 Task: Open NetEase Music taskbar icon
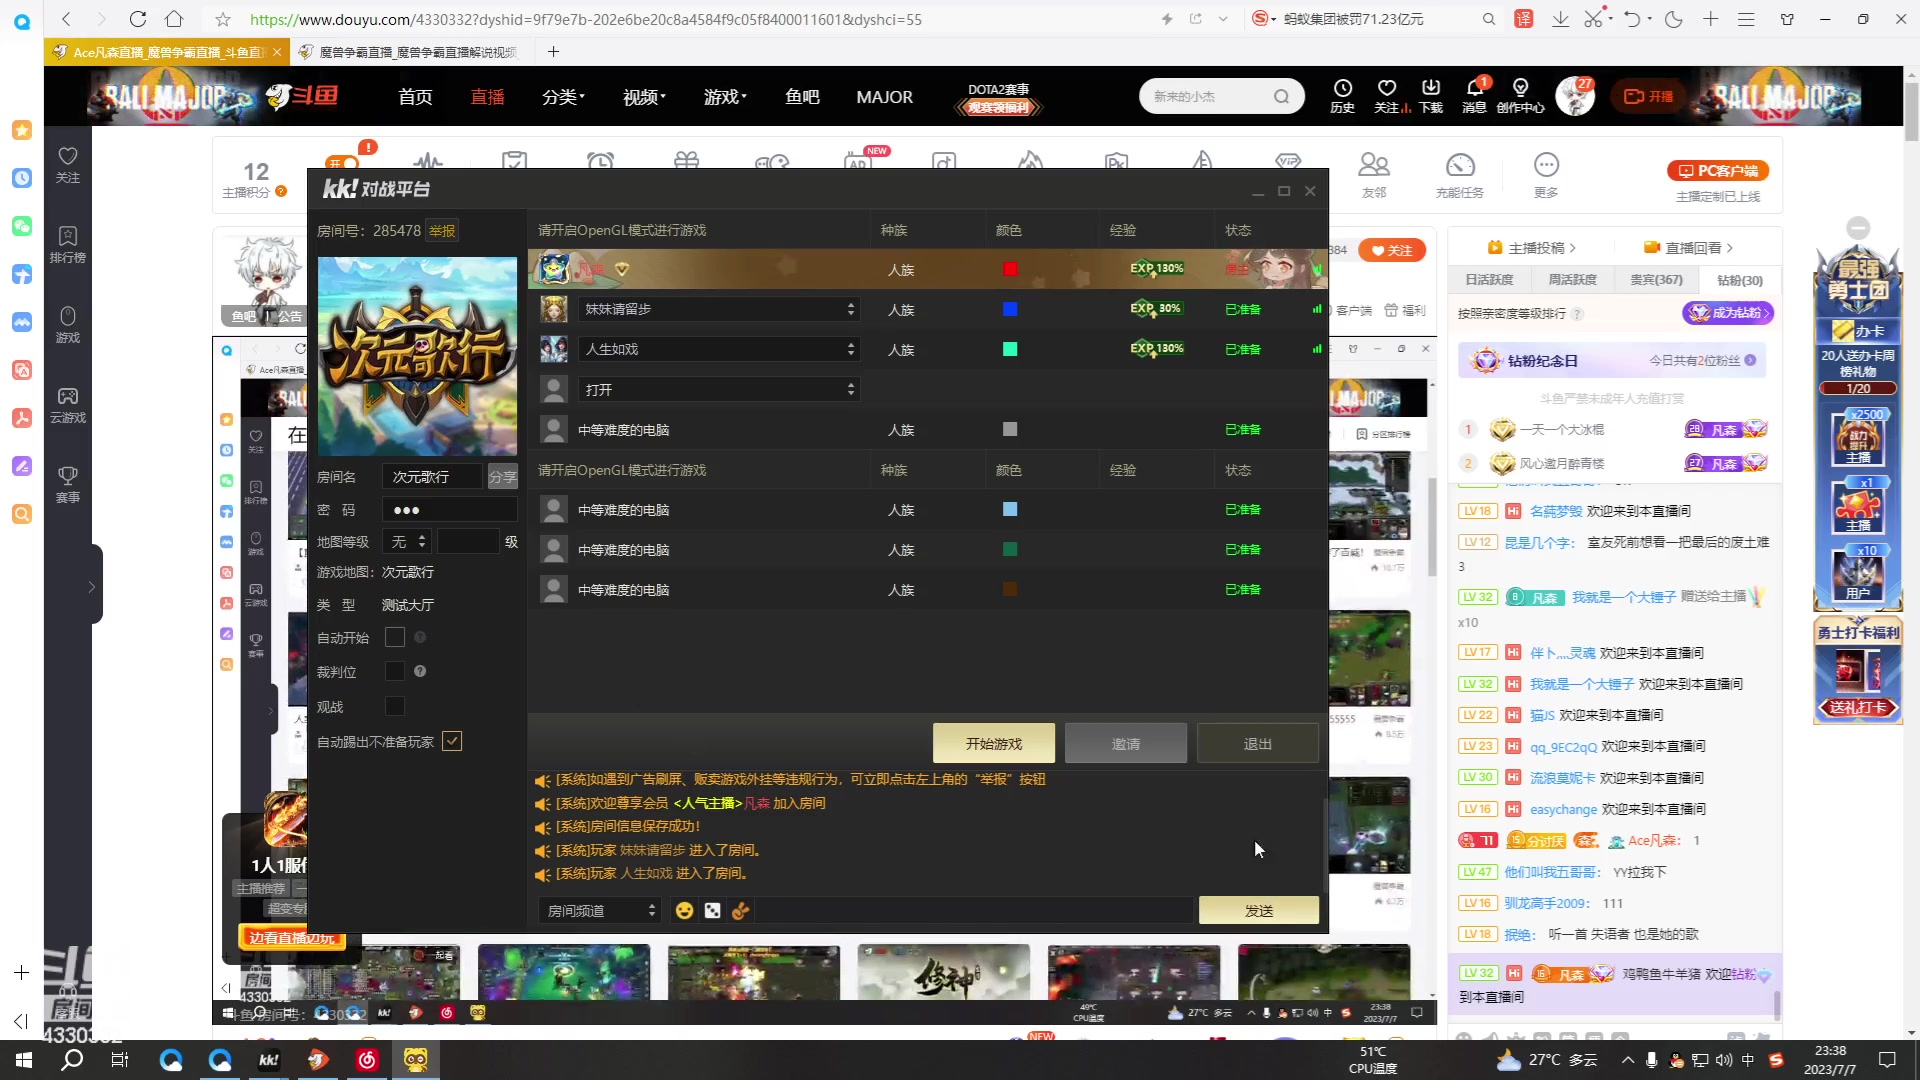[x=367, y=1060]
